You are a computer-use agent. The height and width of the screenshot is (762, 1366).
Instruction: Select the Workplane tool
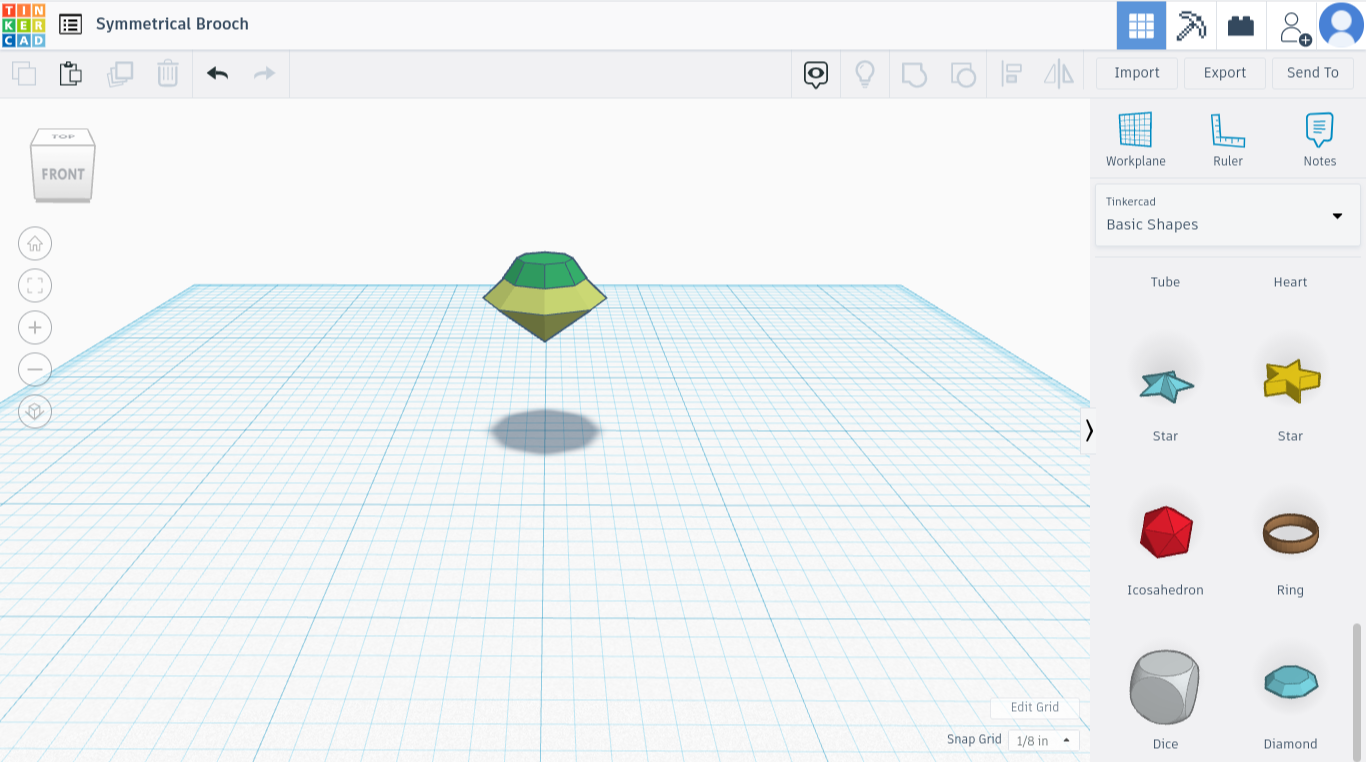point(1136,139)
